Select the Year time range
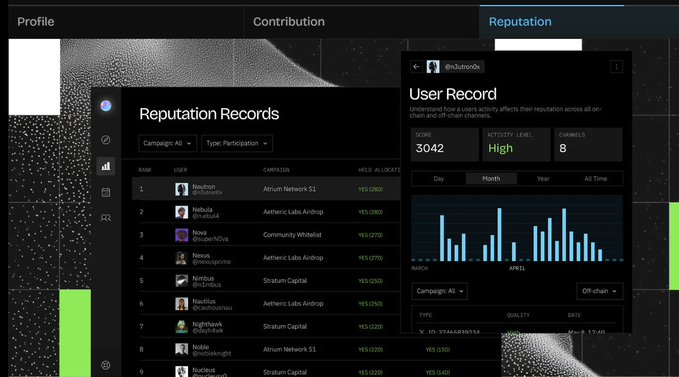679x377 pixels. [543, 179]
